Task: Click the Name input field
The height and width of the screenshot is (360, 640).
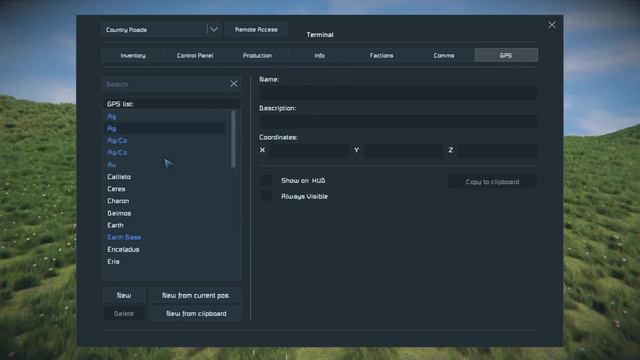Action: pyautogui.click(x=398, y=92)
